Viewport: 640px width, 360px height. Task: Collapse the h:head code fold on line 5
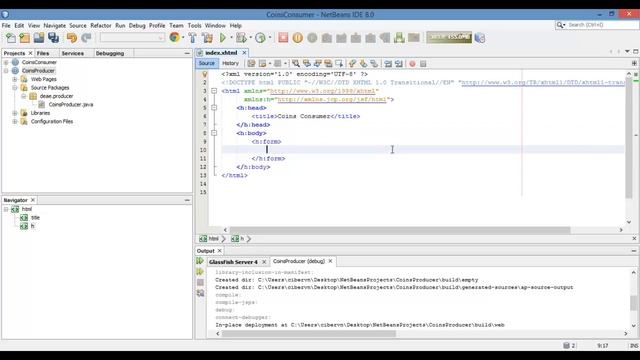pyautogui.click(x=214, y=108)
